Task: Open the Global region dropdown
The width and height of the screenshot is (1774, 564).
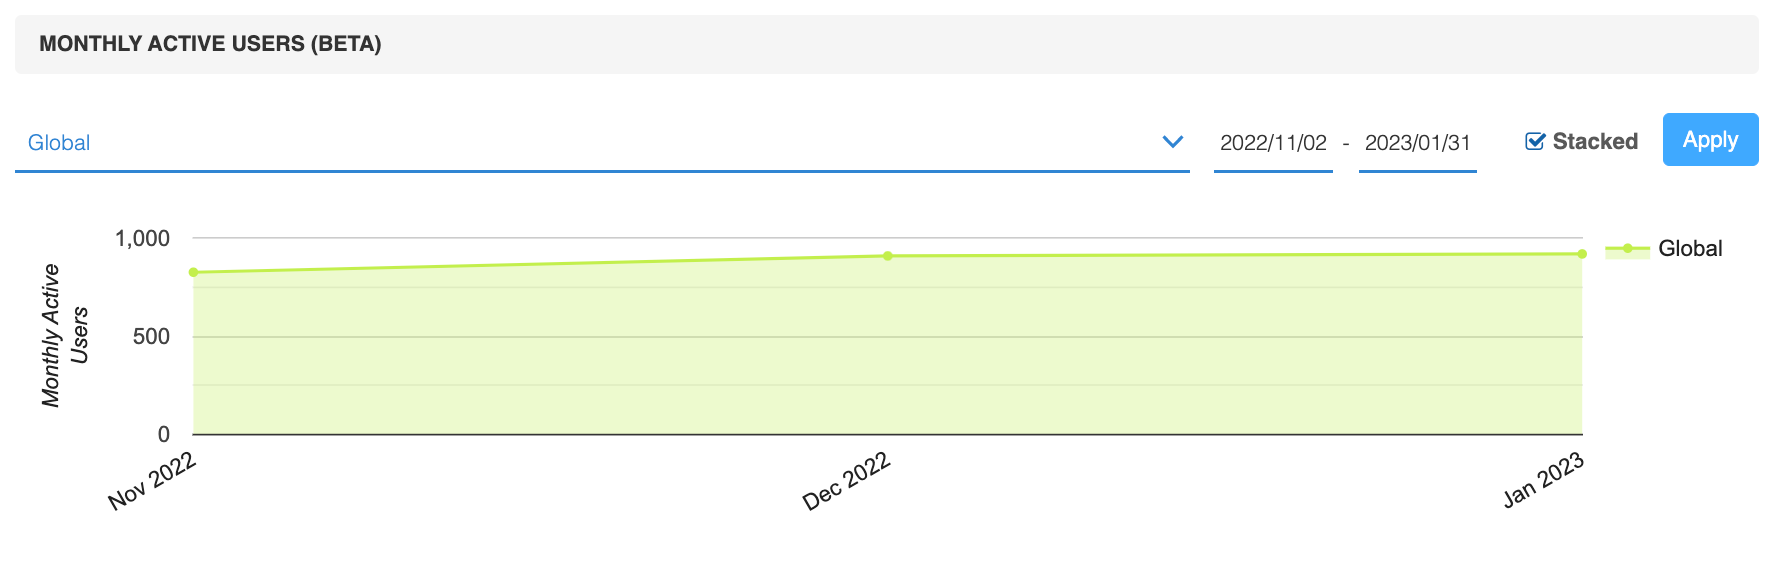Action: point(602,143)
